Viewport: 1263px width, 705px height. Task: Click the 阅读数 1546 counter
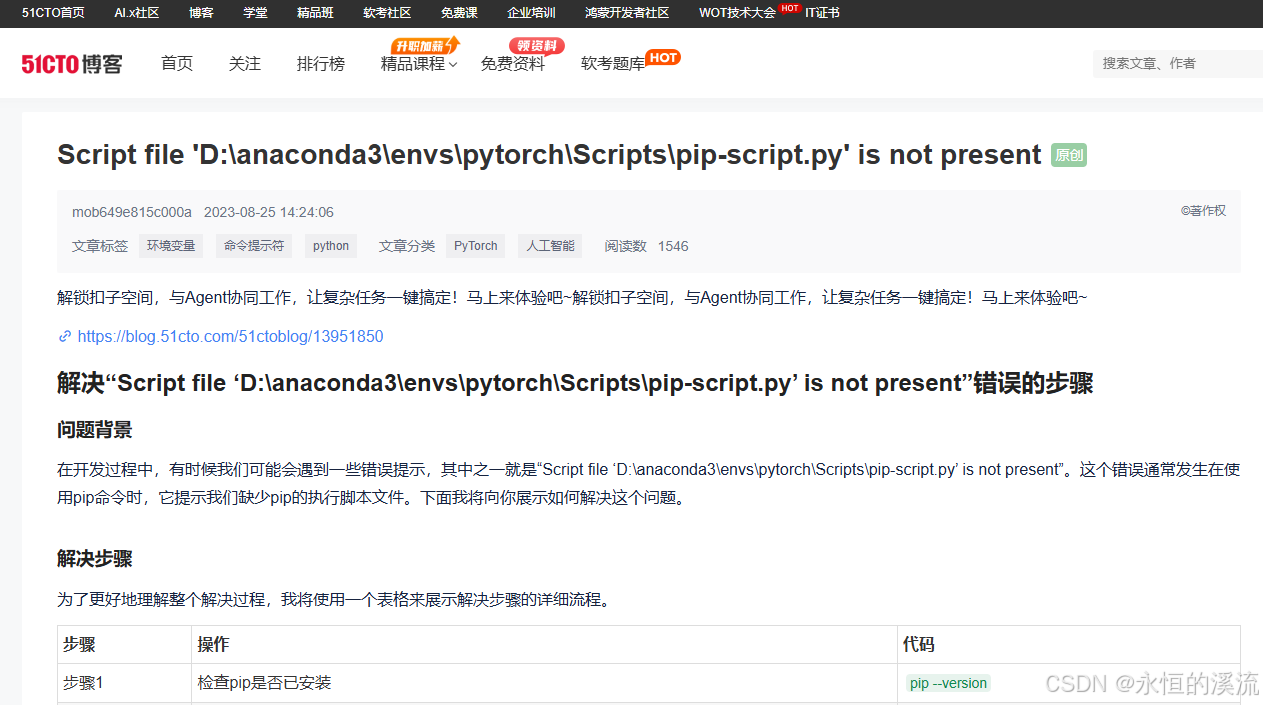coord(646,246)
